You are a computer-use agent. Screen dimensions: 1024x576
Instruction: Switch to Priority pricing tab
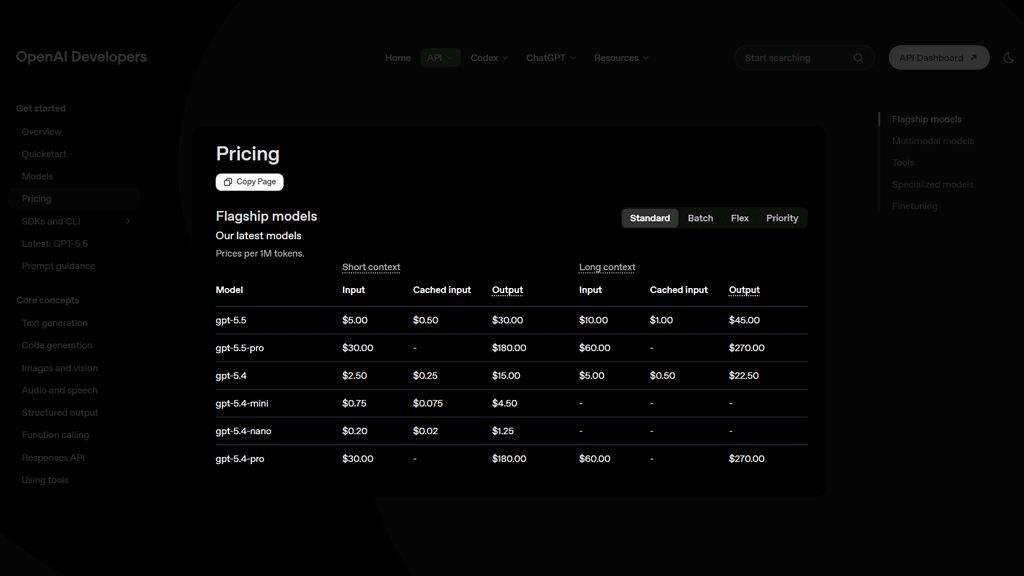click(x=782, y=218)
